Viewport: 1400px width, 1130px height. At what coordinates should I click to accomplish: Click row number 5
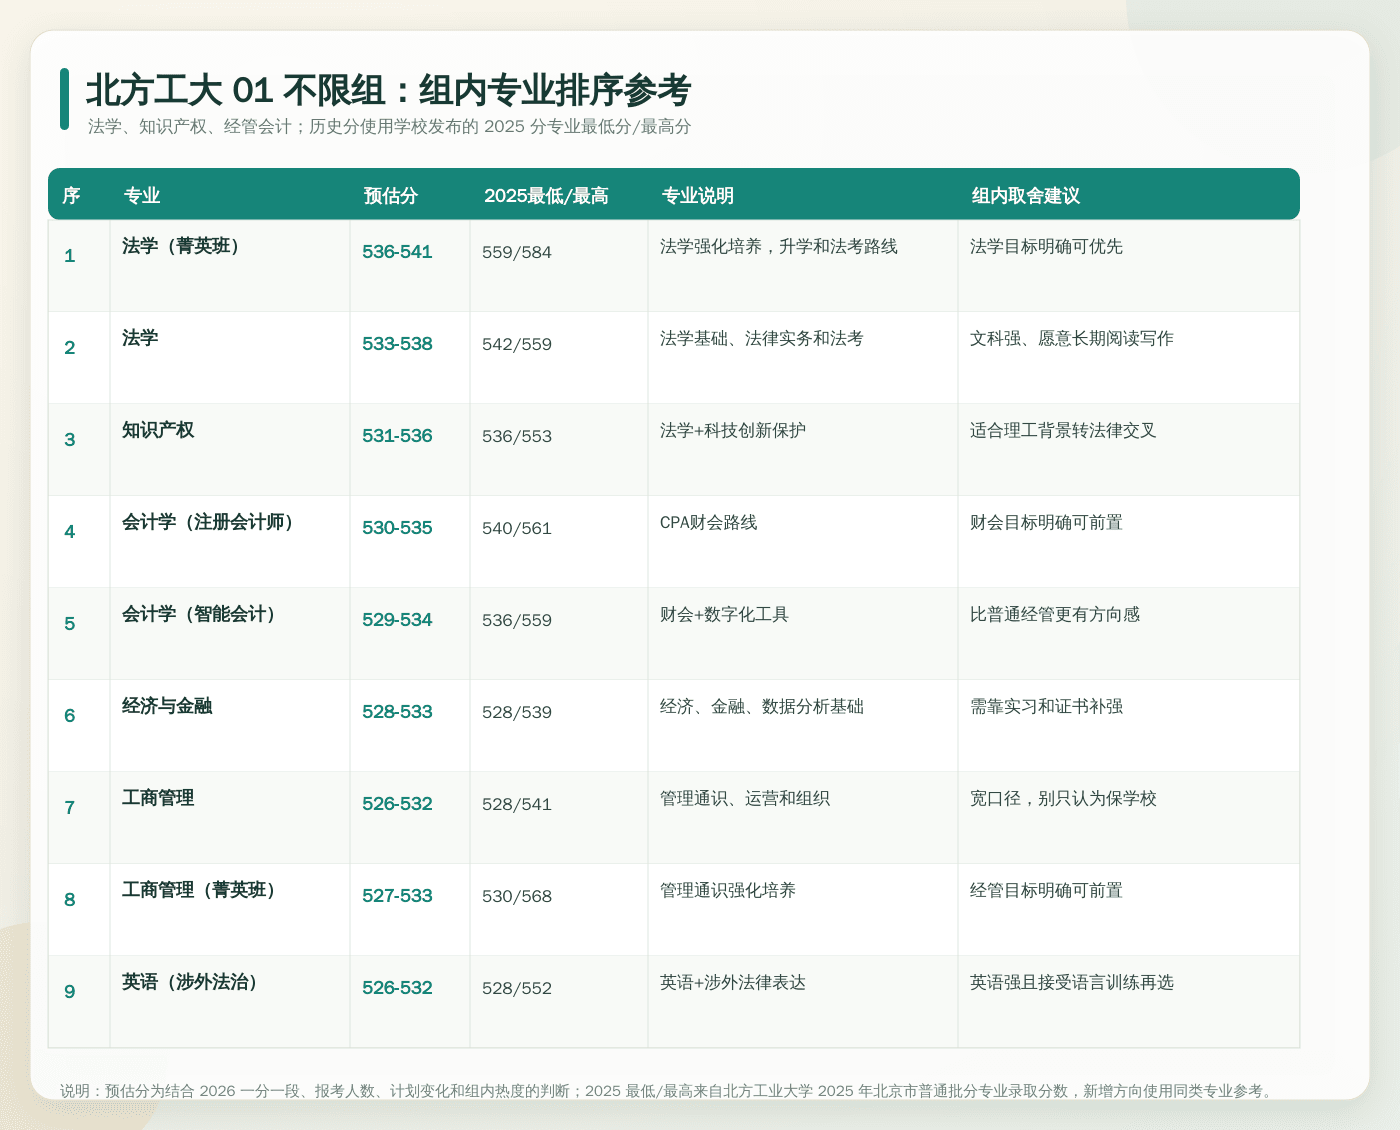70,624
